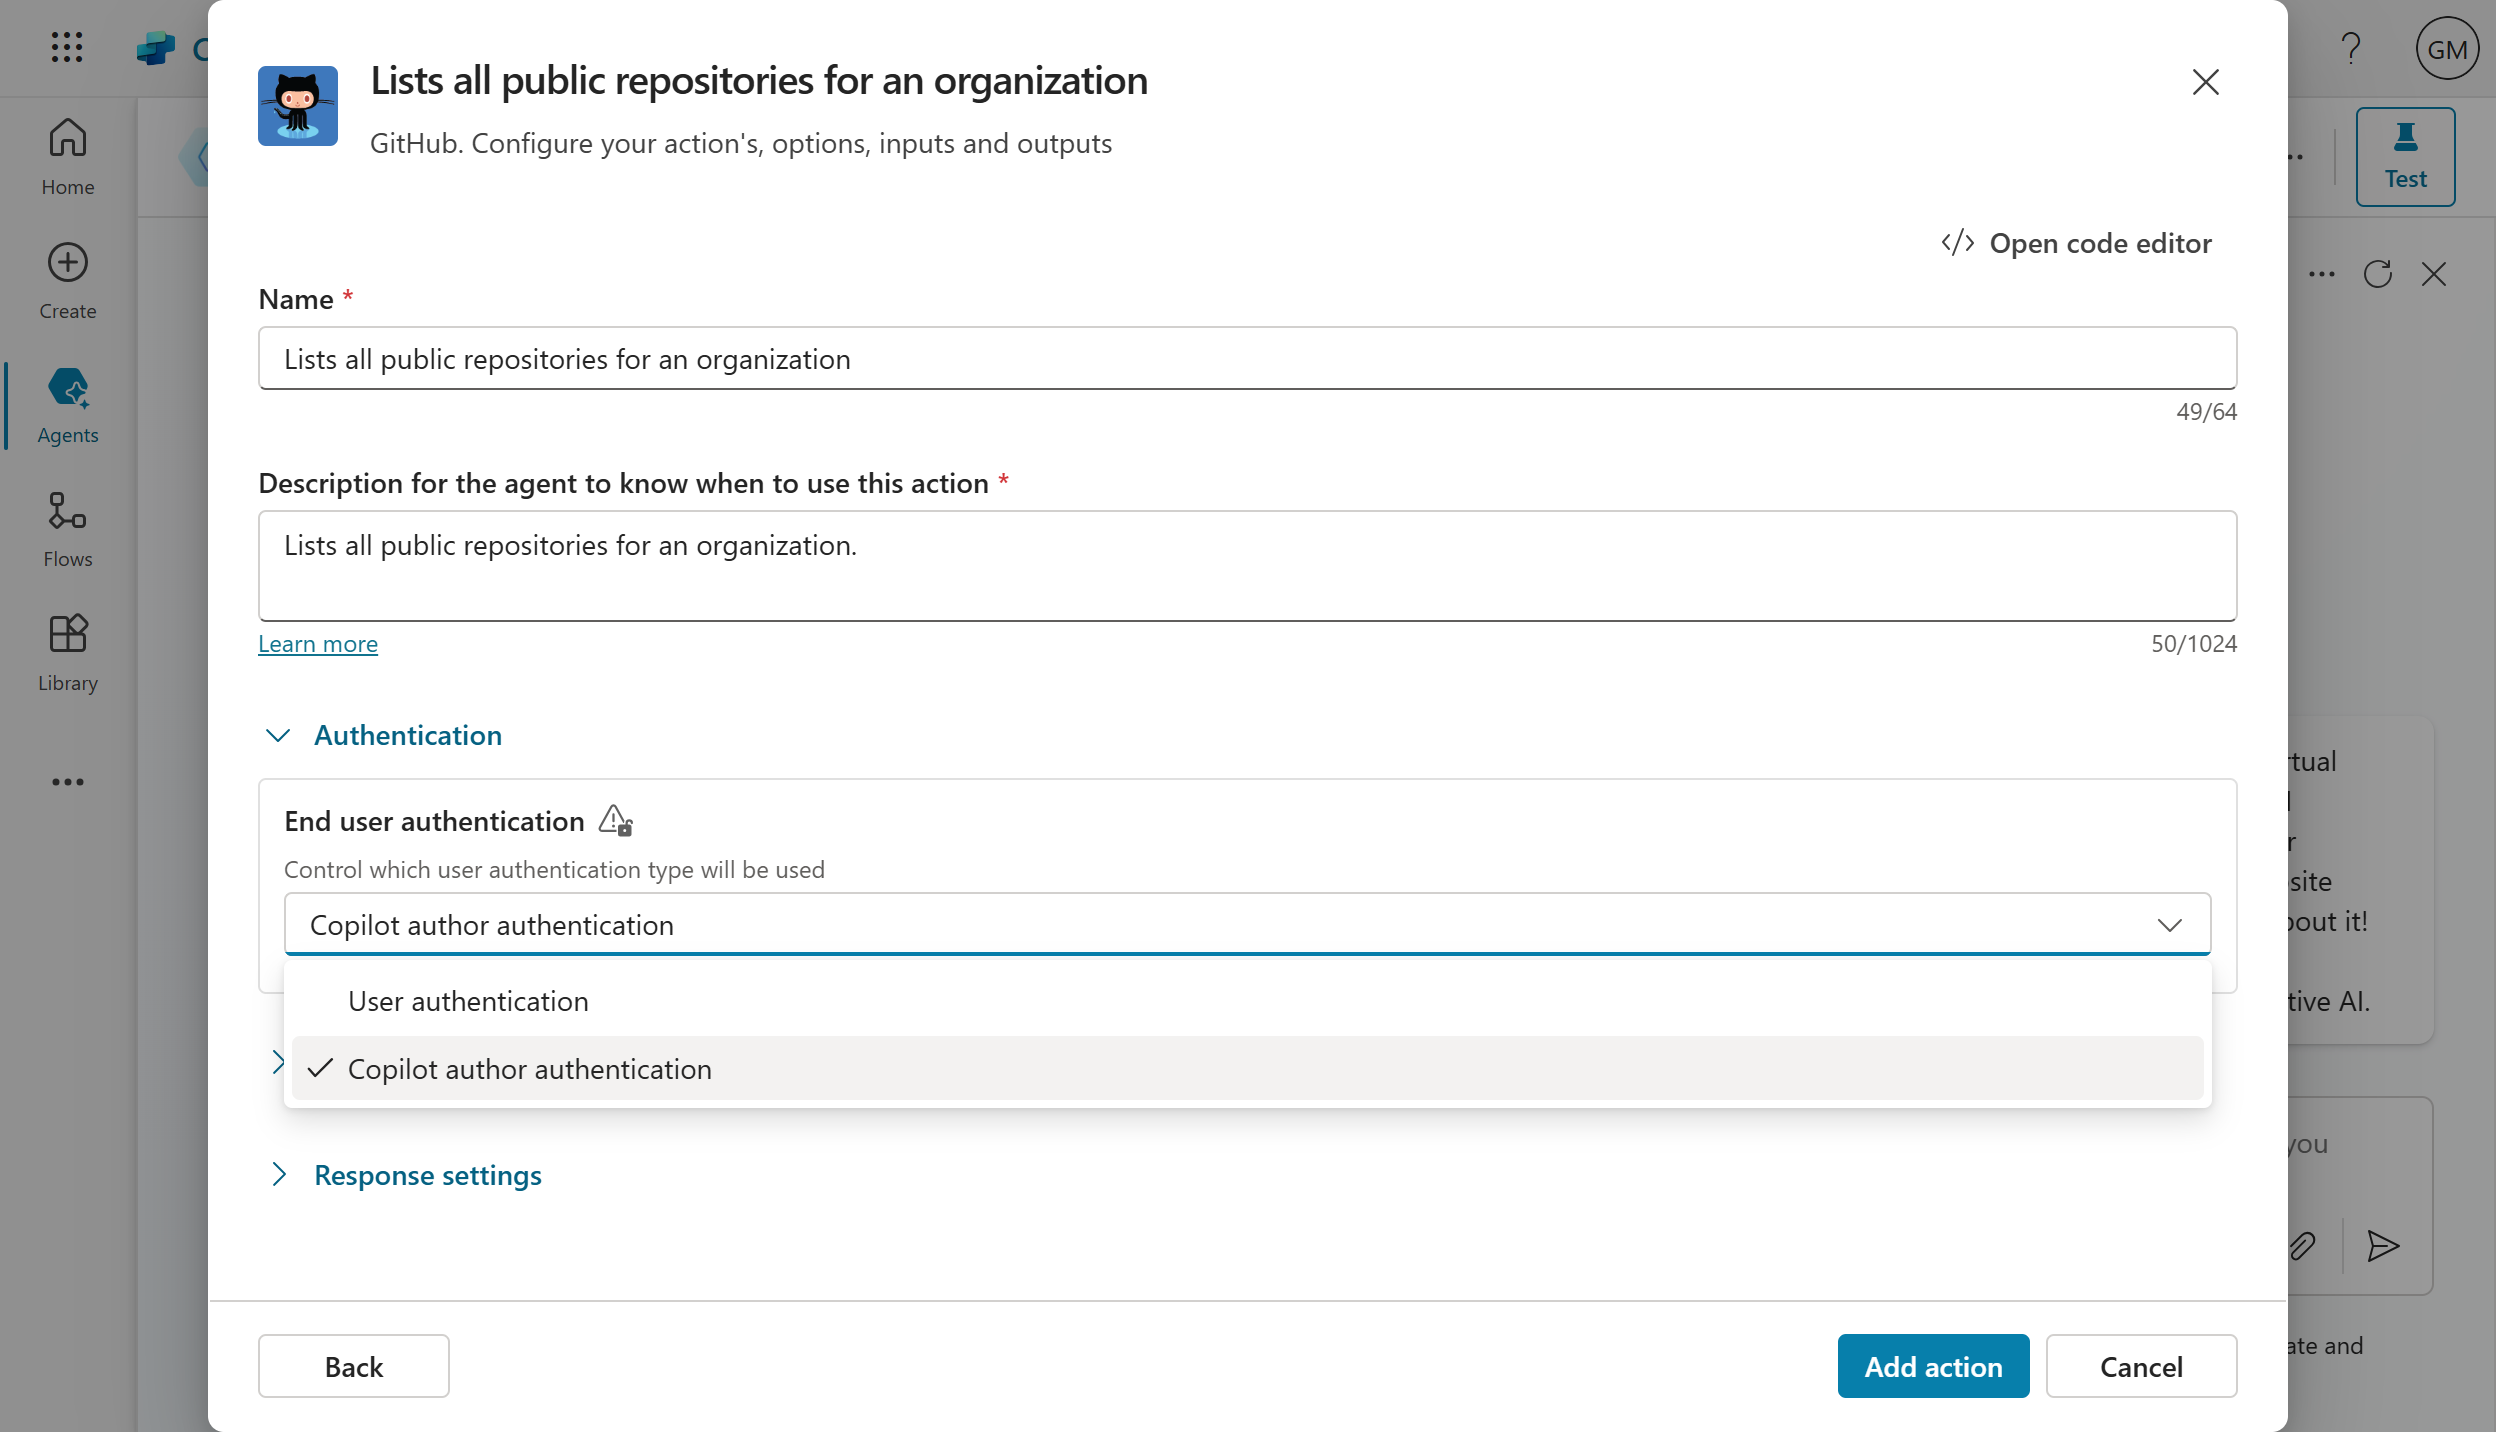Choose Copilot author authentication from list
2496x1432 pixels.
[529, 1069]
